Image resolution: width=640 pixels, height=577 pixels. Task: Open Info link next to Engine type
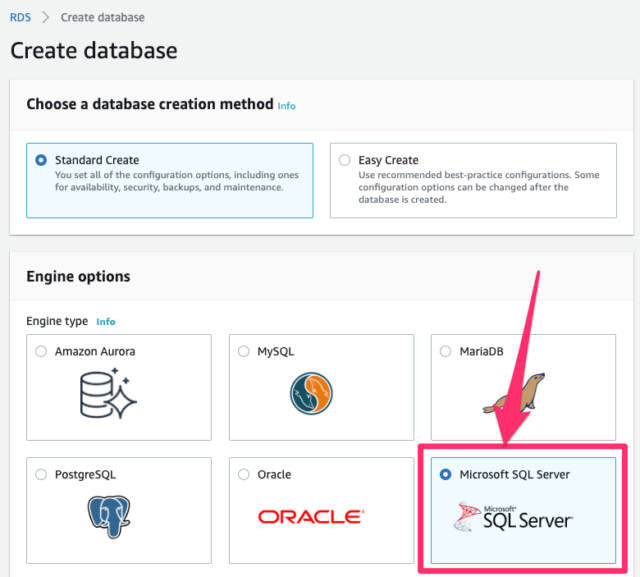106,322
